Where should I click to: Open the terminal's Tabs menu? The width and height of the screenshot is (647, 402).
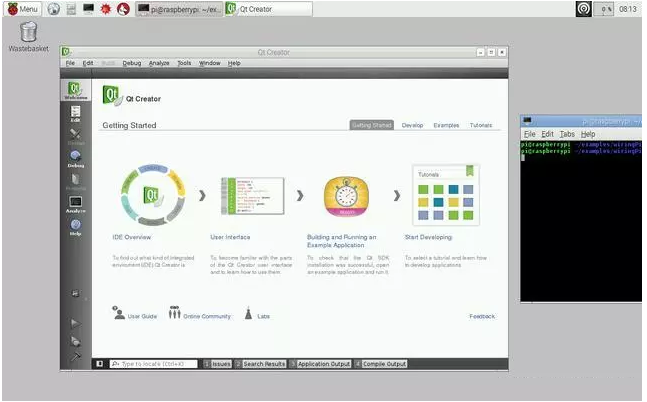coord(567,134)
